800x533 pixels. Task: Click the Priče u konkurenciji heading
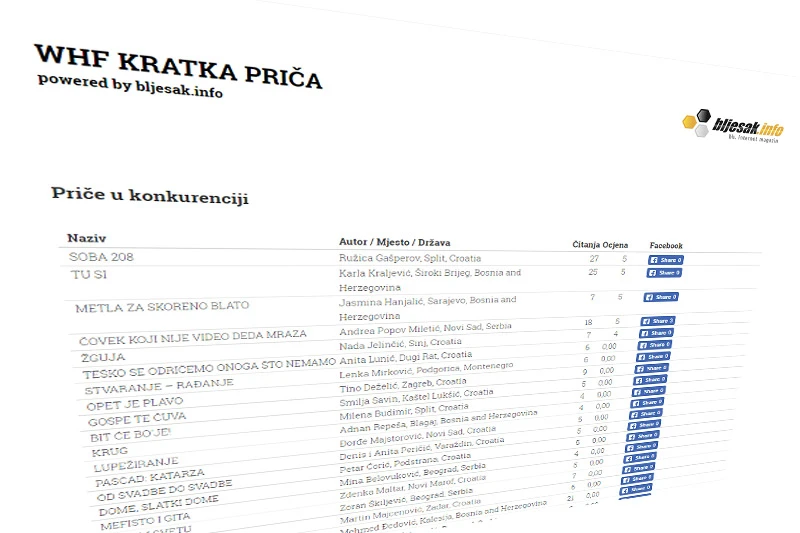coord(150,195)
